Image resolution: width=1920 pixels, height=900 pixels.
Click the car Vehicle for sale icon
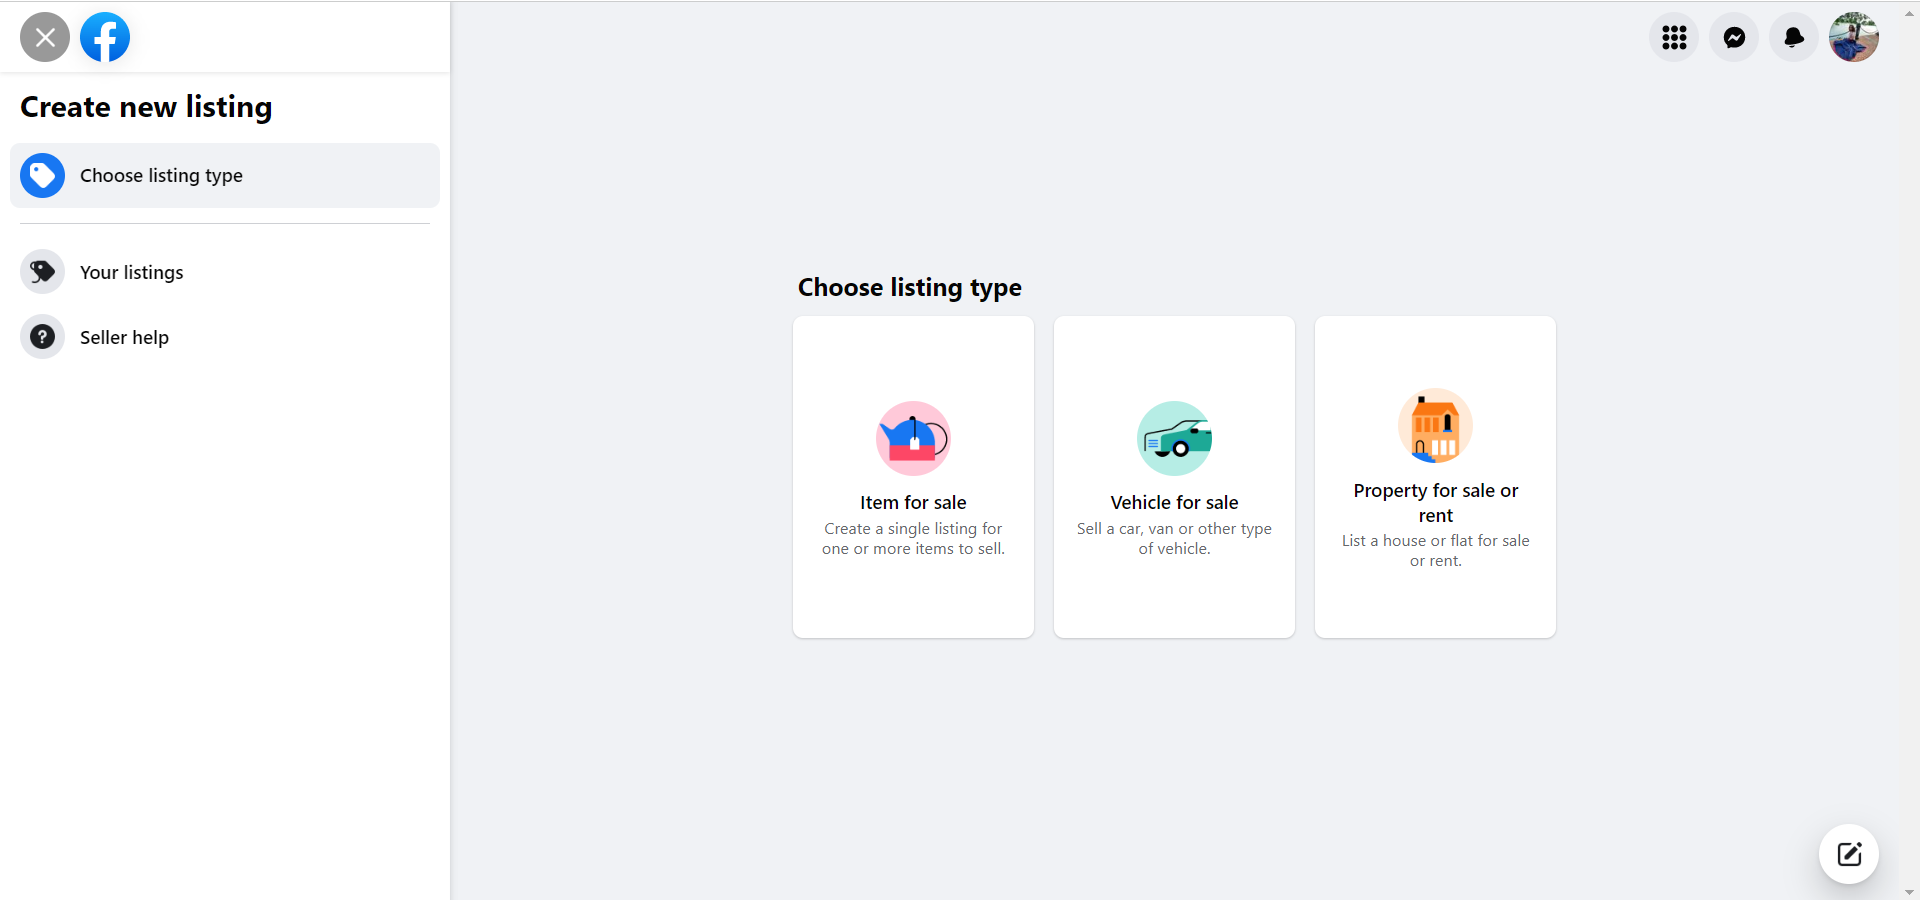pyautogui.click(x=1174, y=438)
